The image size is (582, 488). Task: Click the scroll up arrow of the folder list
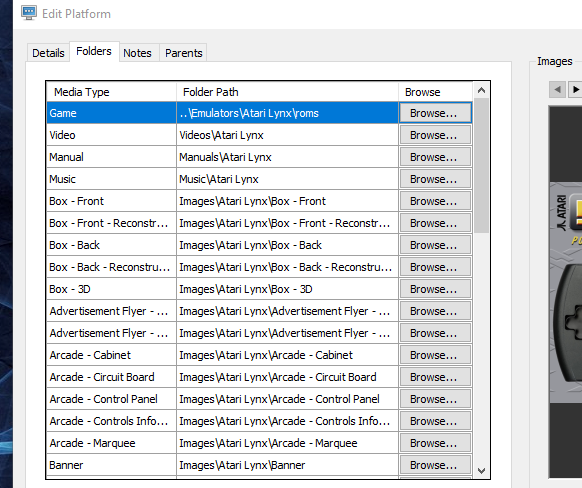481,90
